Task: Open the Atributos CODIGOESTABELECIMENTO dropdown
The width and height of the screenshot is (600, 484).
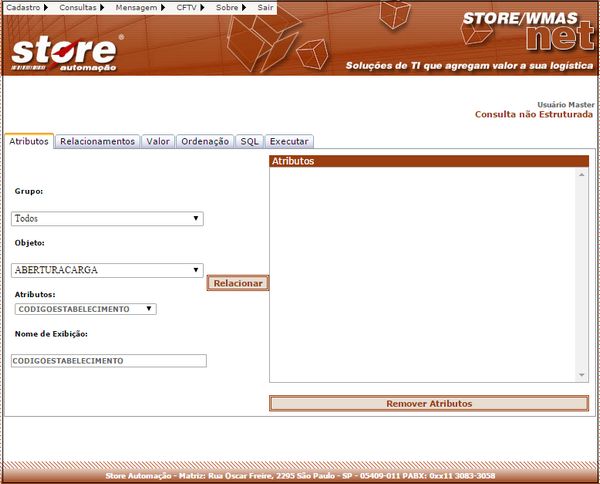Action: click(84, 309)
